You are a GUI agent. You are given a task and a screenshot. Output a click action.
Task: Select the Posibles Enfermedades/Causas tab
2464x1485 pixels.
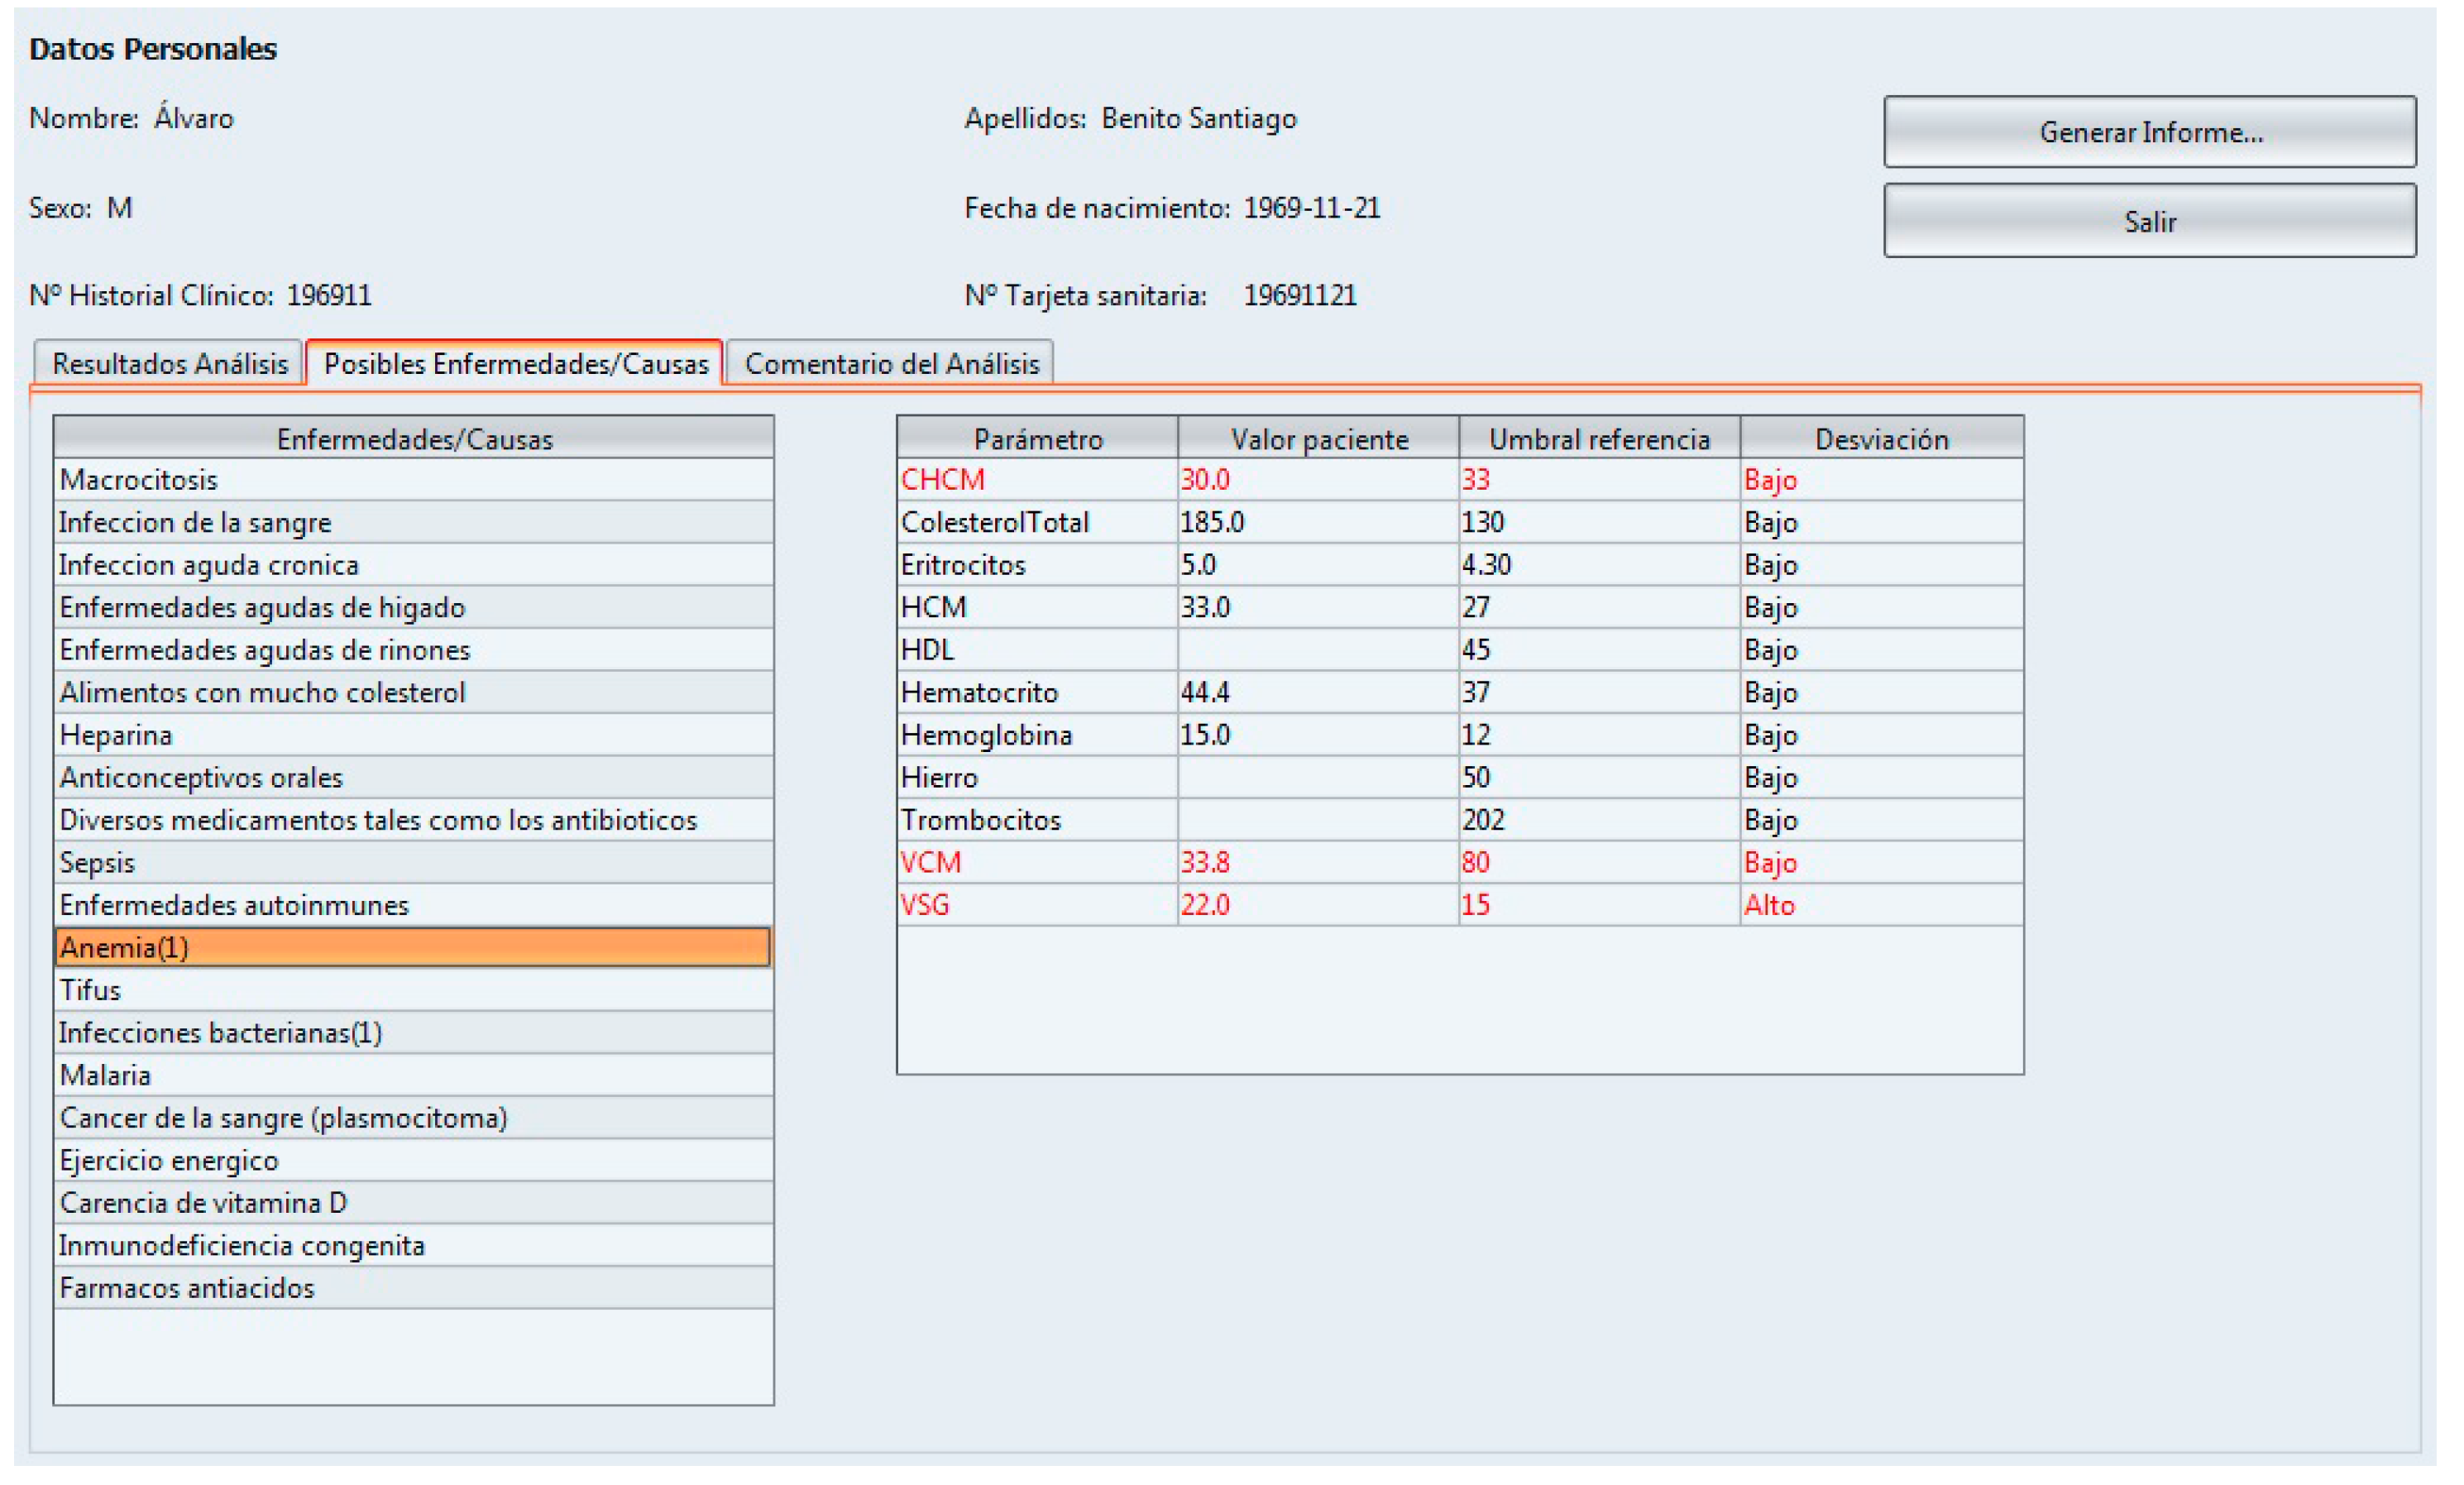coord(515,363)
